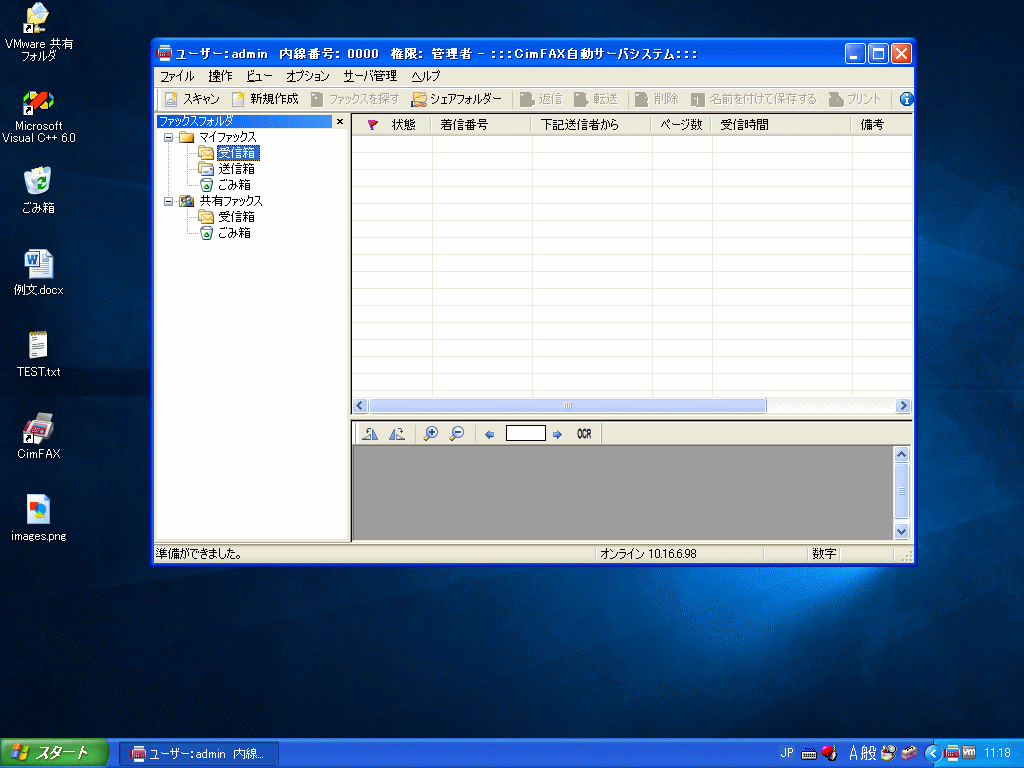The width and height of the screenshot is (1024, 768).
Task: Collapse the マイファックス tree node
Action: pos(168,137)
